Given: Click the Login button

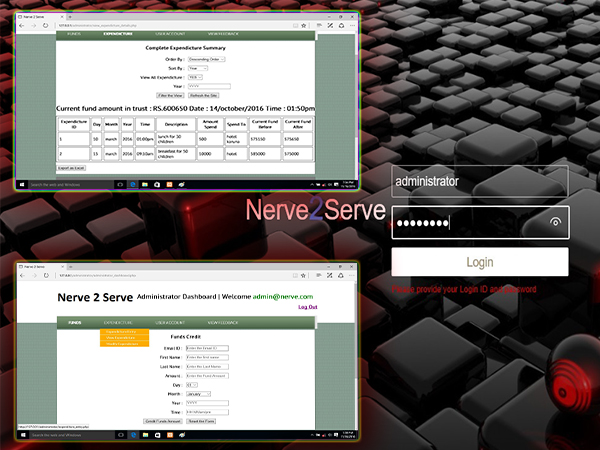Looking at the screenshot, I should point(480,262).
